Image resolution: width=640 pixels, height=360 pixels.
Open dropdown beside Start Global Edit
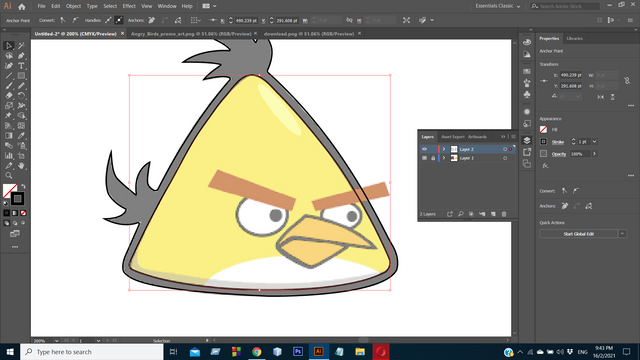tap(622, 234)
